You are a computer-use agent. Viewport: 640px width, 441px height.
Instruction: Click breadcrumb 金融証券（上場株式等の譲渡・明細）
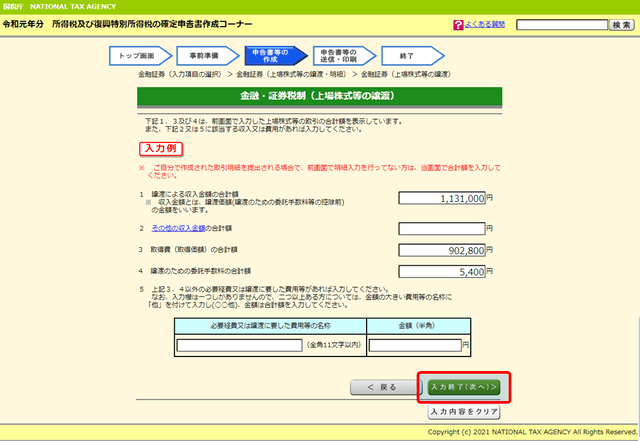(x=291, y=74)
